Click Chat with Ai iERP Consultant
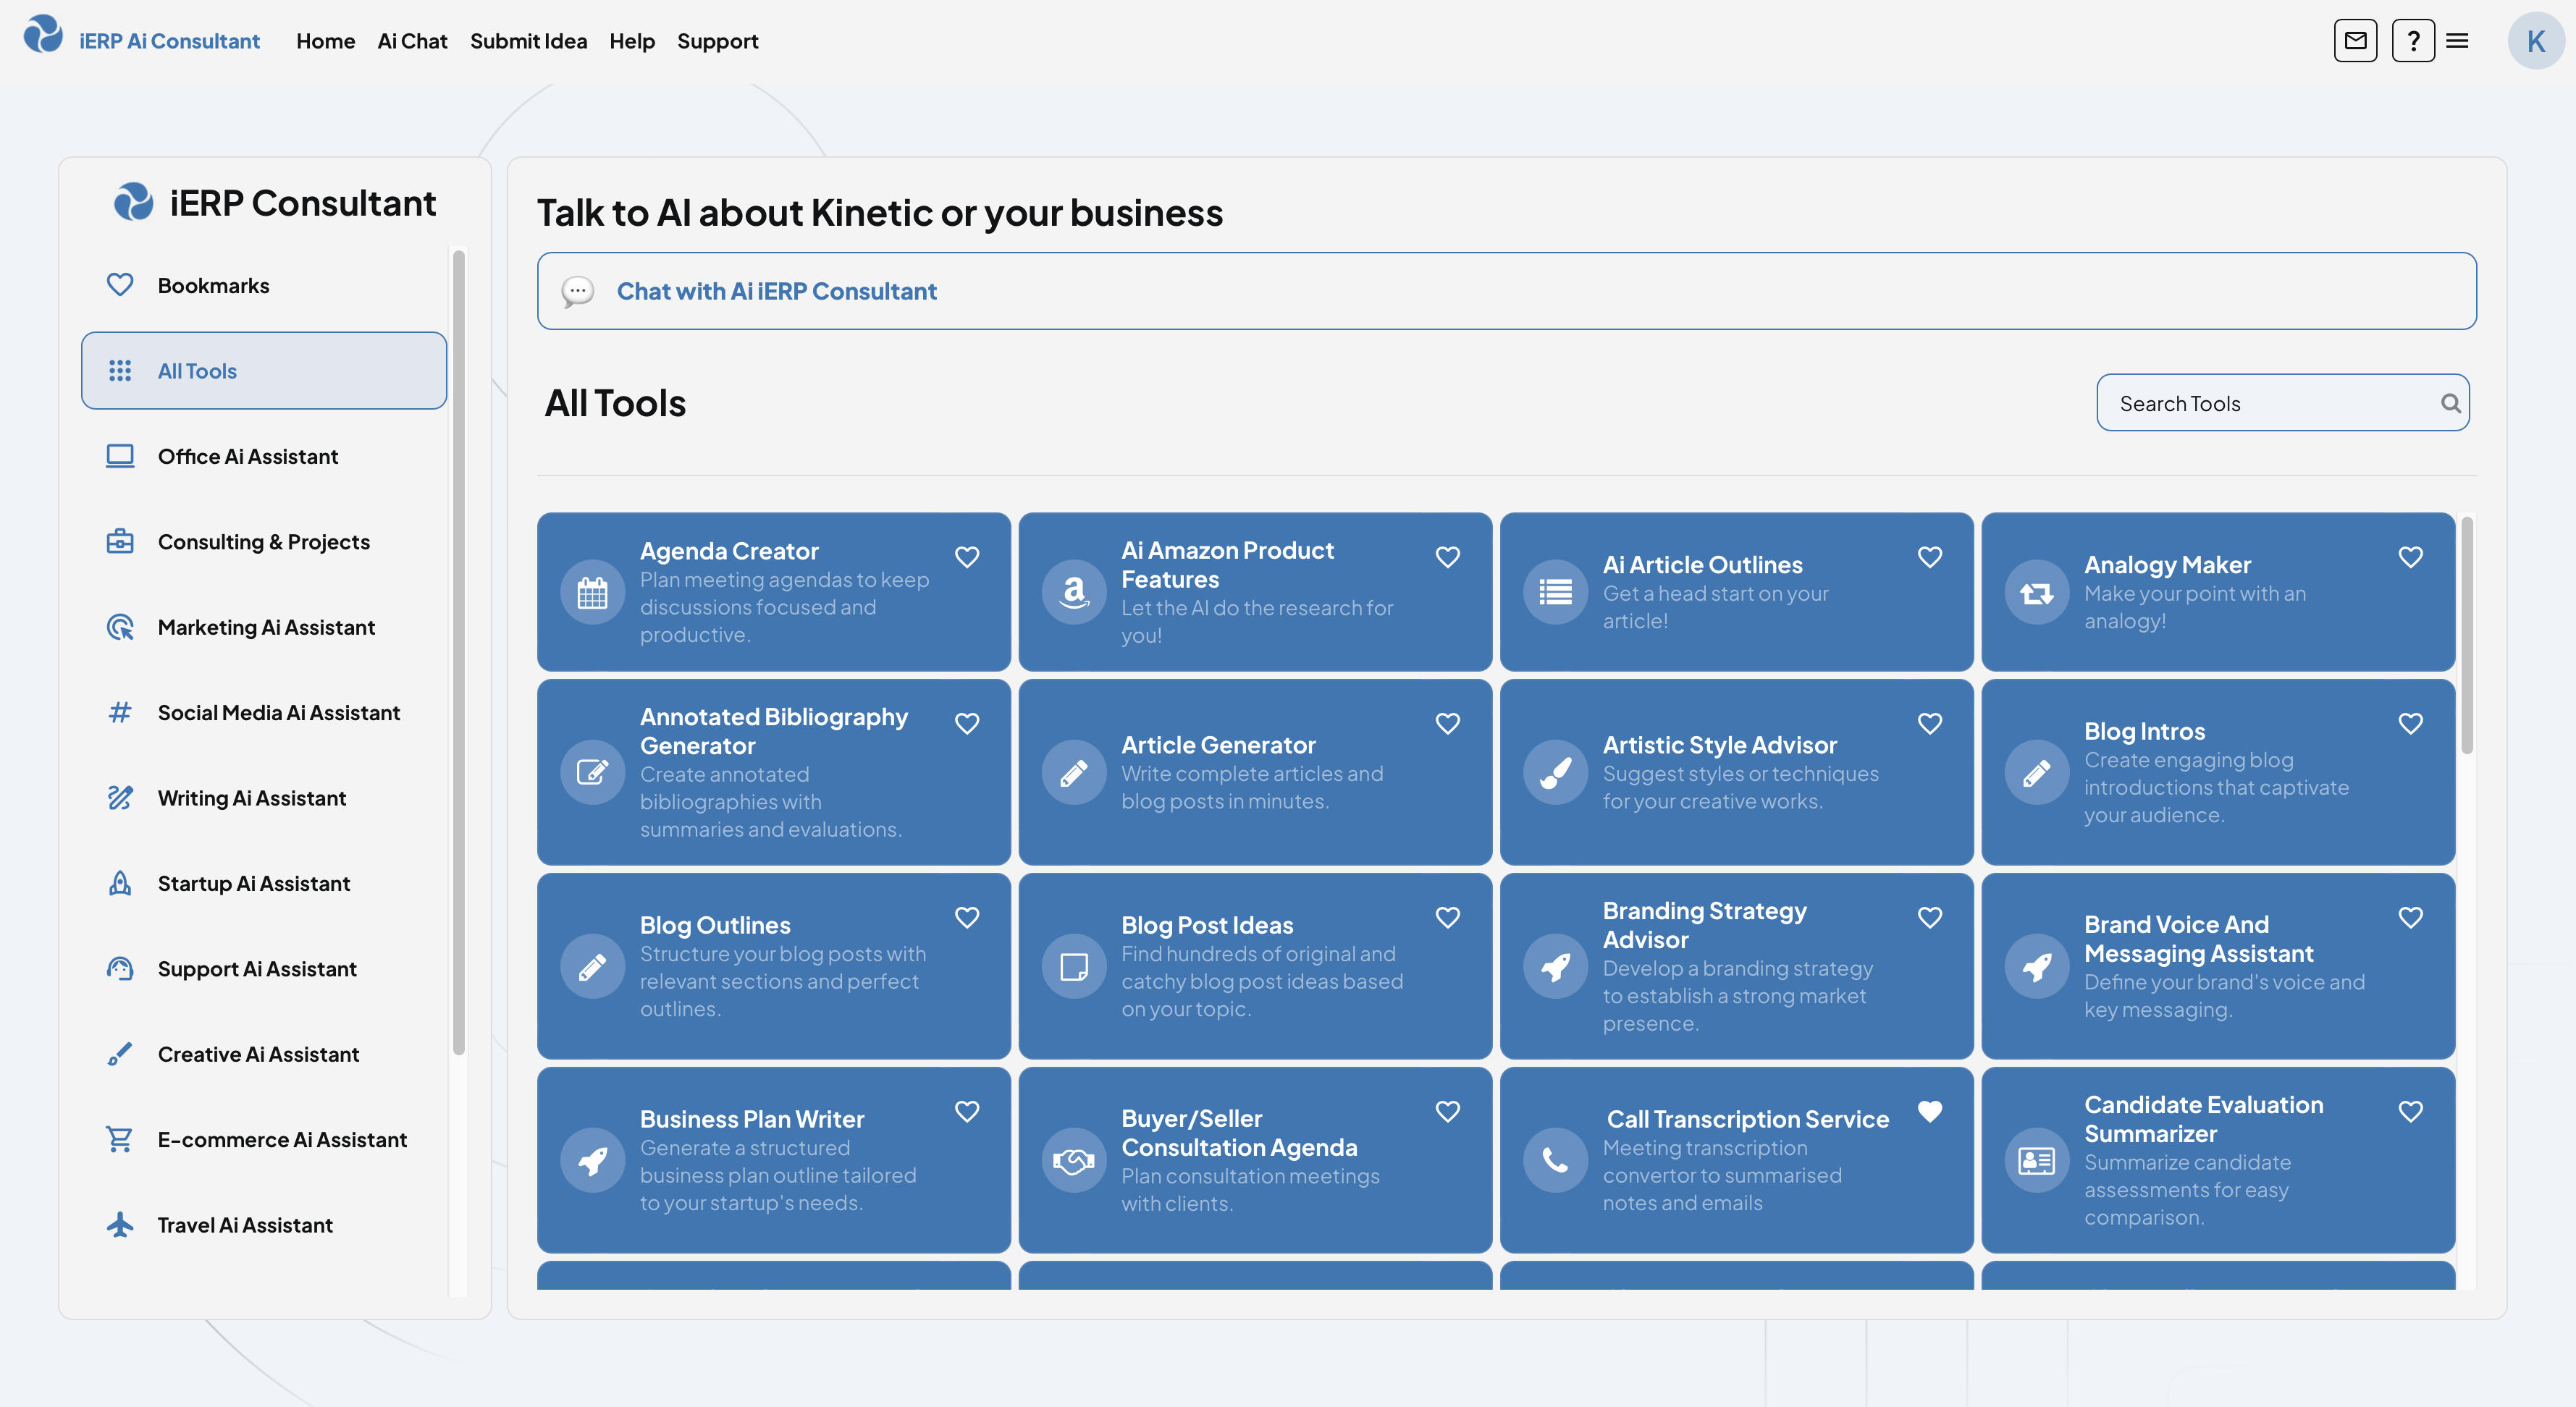The width and height of the screenshot is (2576, 1407). (x=776, y=291)
